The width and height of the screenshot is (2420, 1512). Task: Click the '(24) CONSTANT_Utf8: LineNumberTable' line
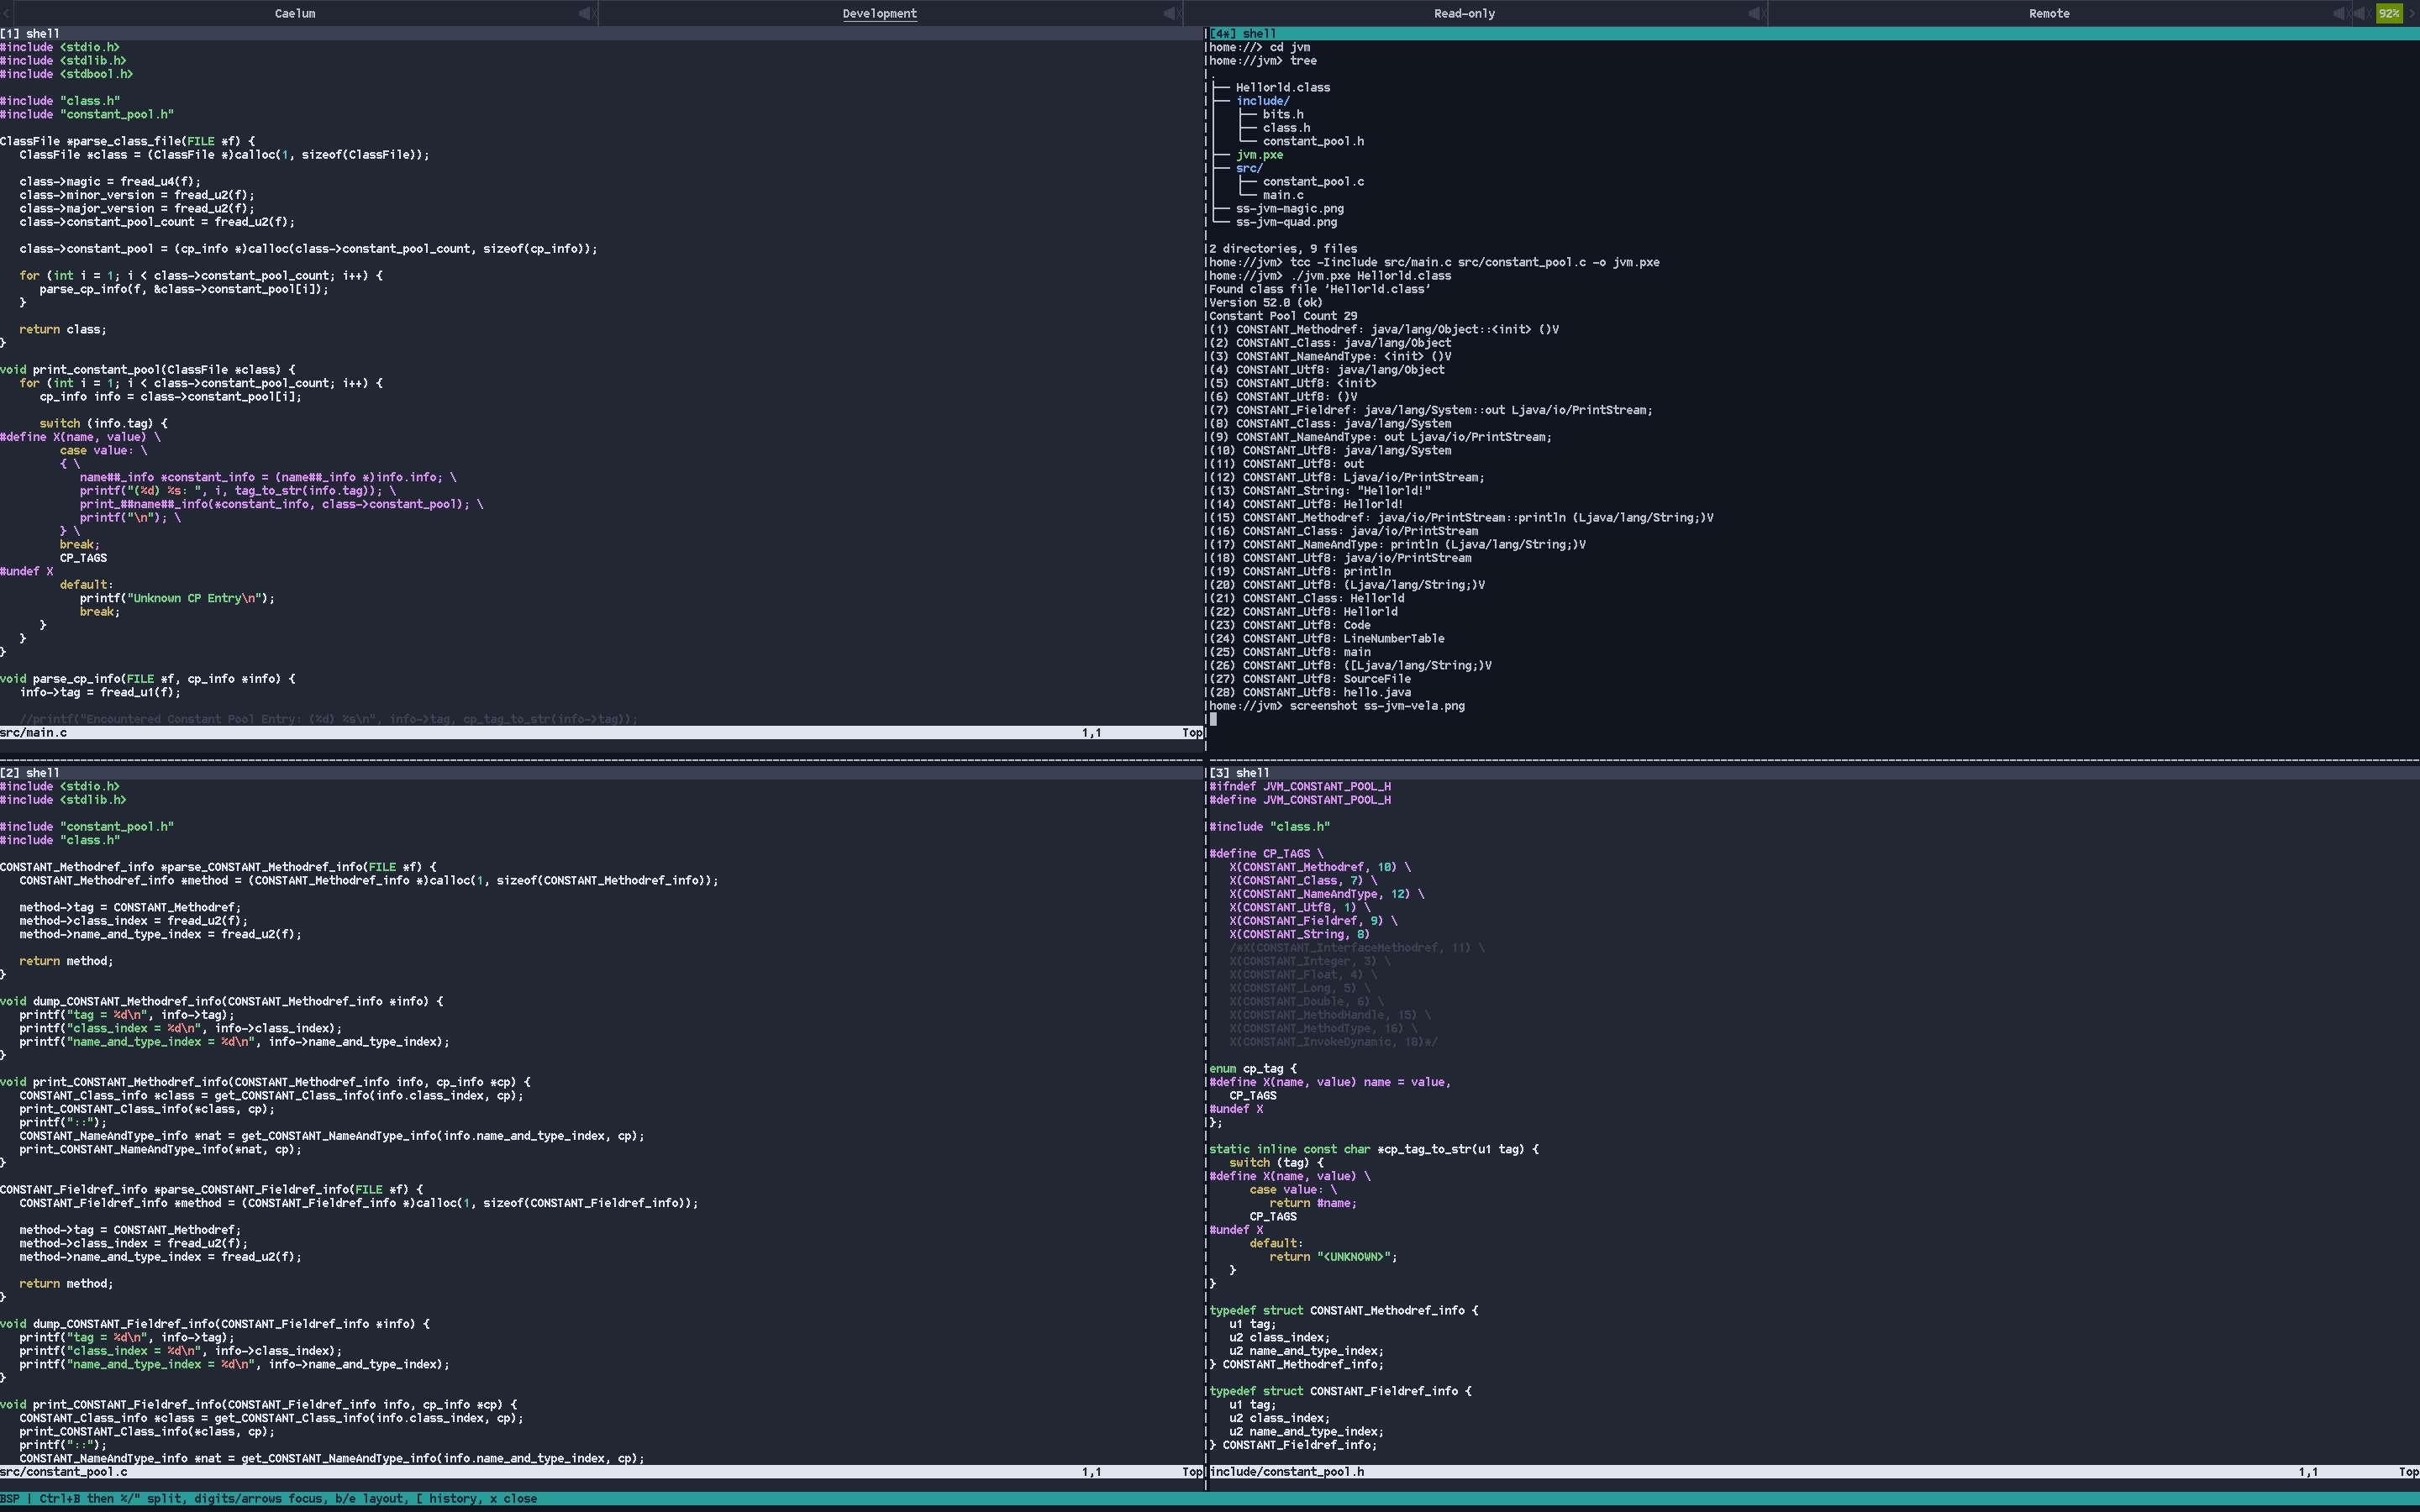[x=1327, y=638]
